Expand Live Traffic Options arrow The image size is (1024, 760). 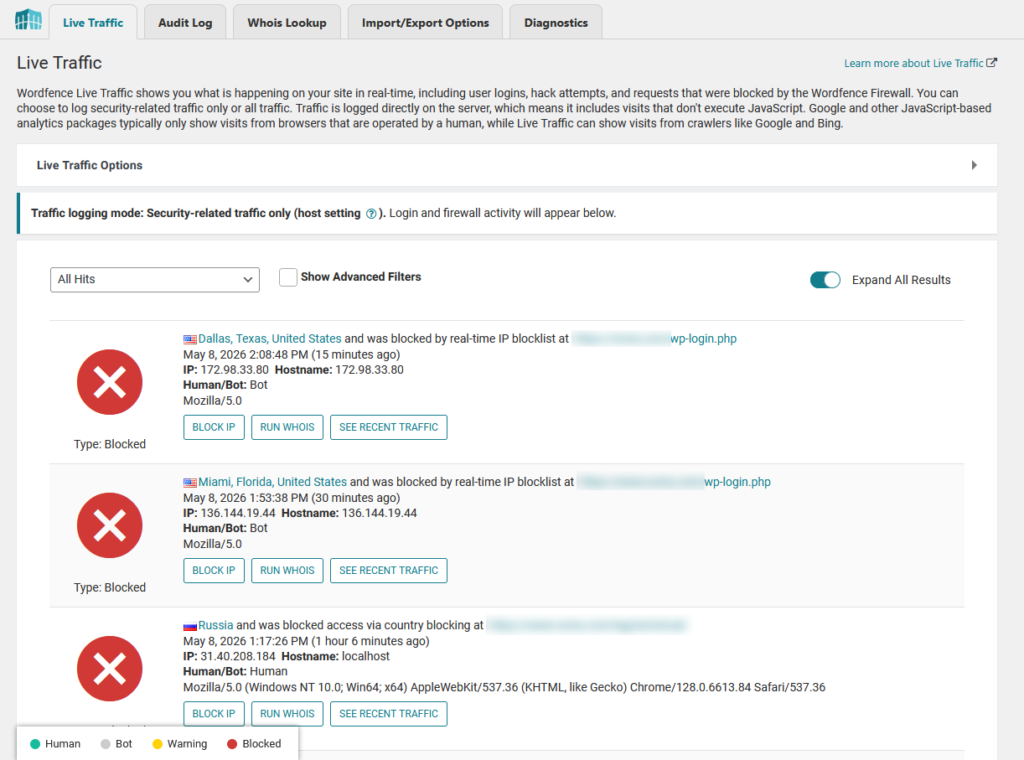pyautogui.click(x=974, y=165)
